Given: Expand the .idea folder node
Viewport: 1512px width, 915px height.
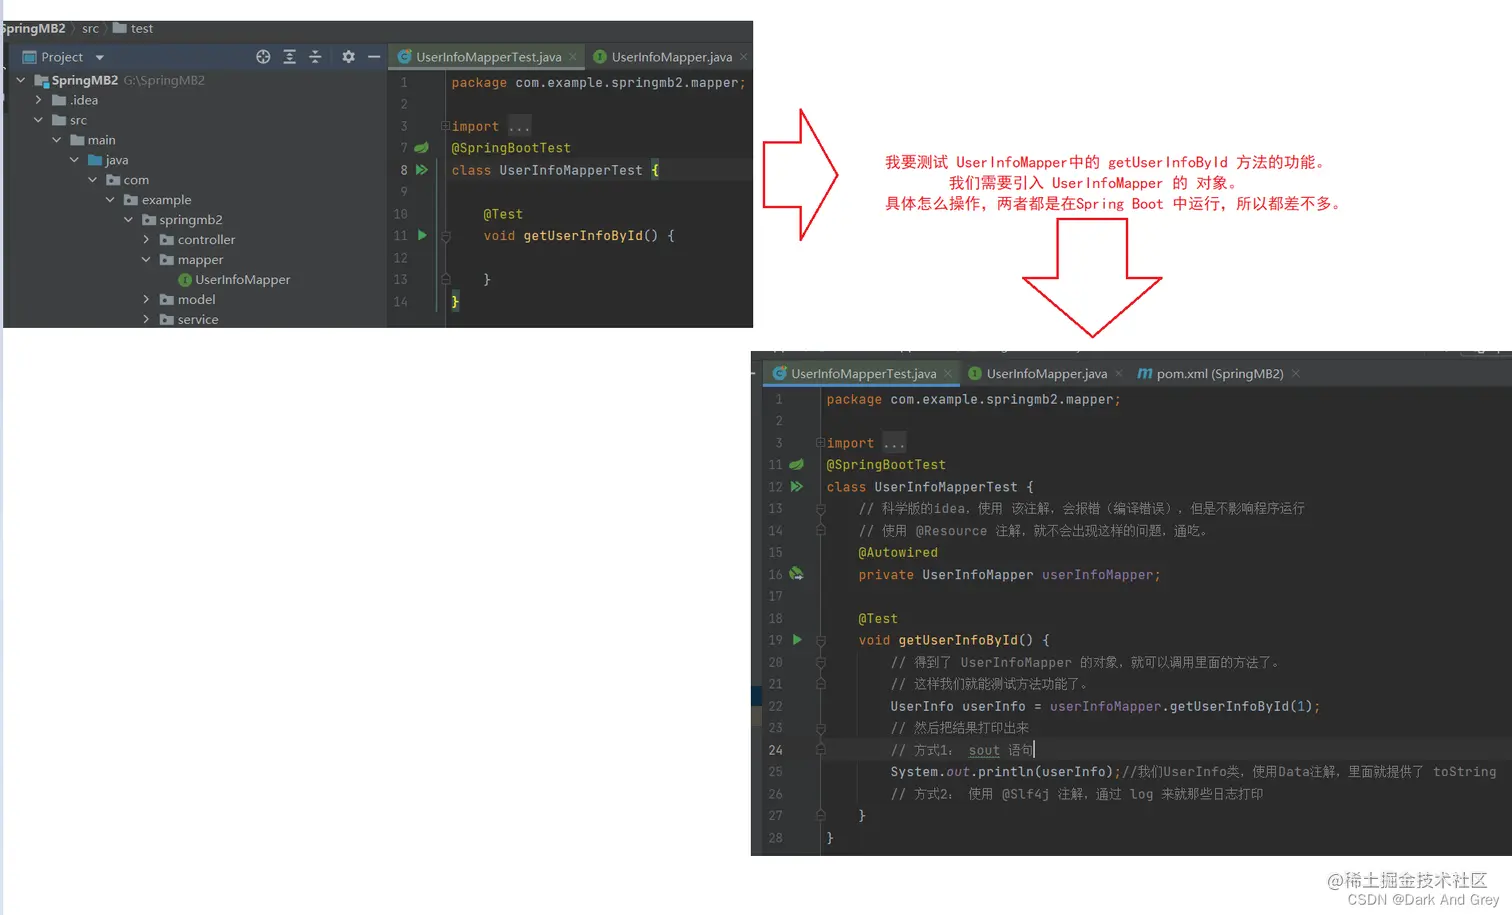Looking at the screenshot, I should tap(38, 100).
